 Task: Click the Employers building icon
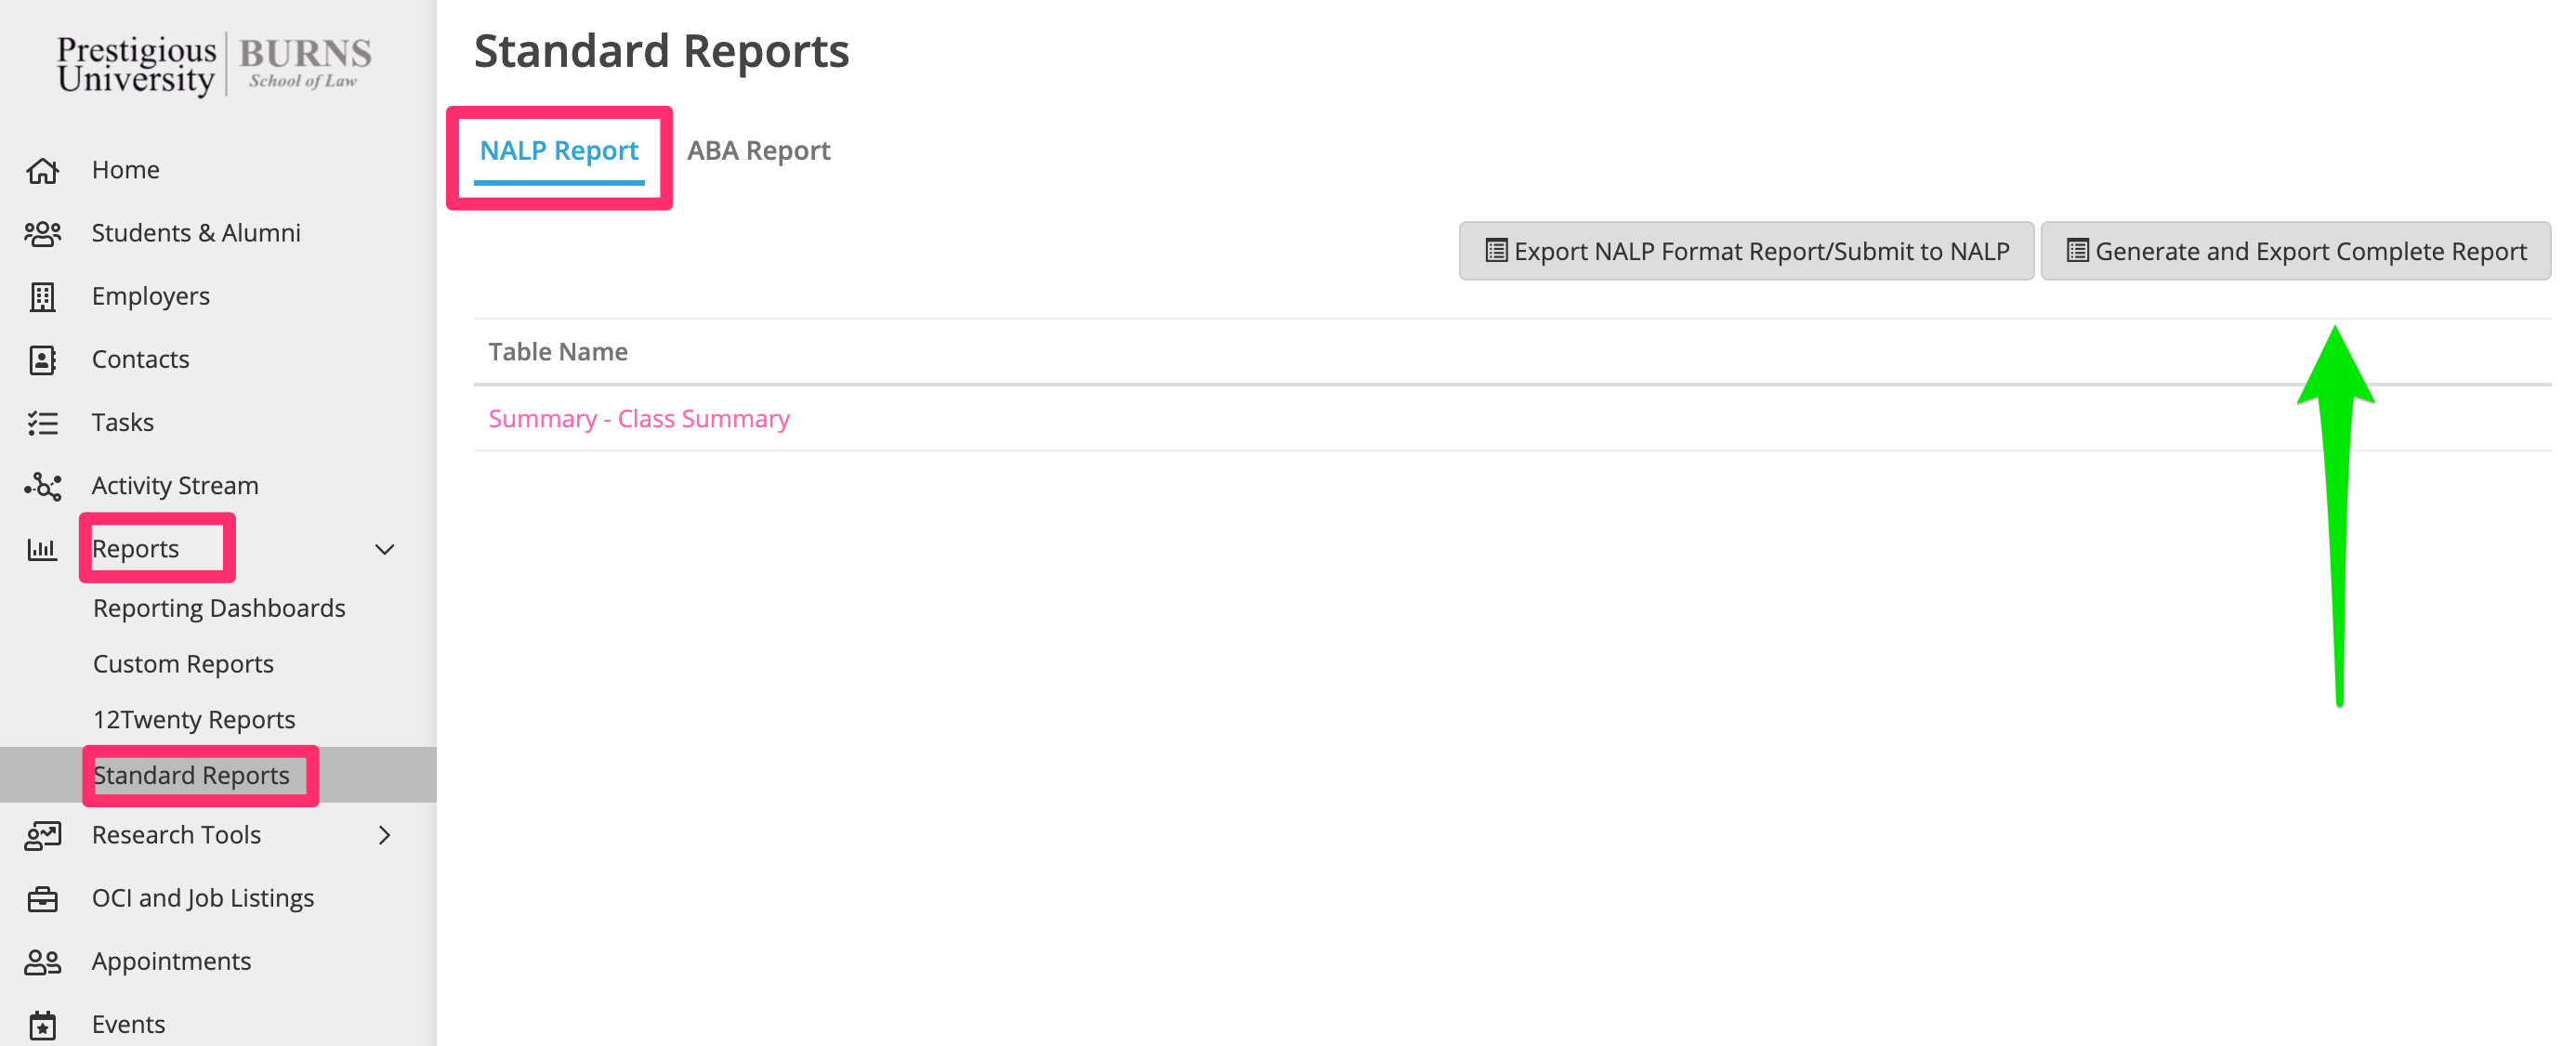tap(42, 297)
